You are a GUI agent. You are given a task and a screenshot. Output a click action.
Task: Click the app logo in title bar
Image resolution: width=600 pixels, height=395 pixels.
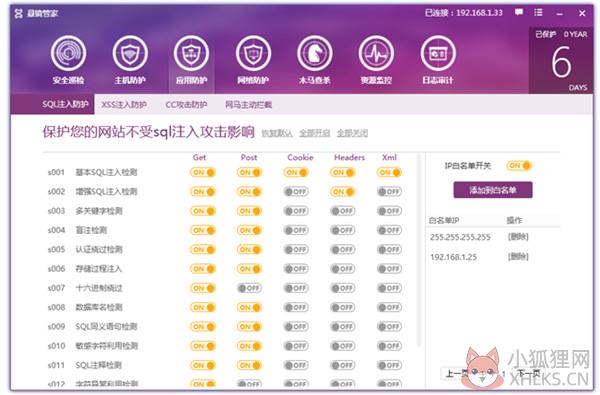coord(18,13)
